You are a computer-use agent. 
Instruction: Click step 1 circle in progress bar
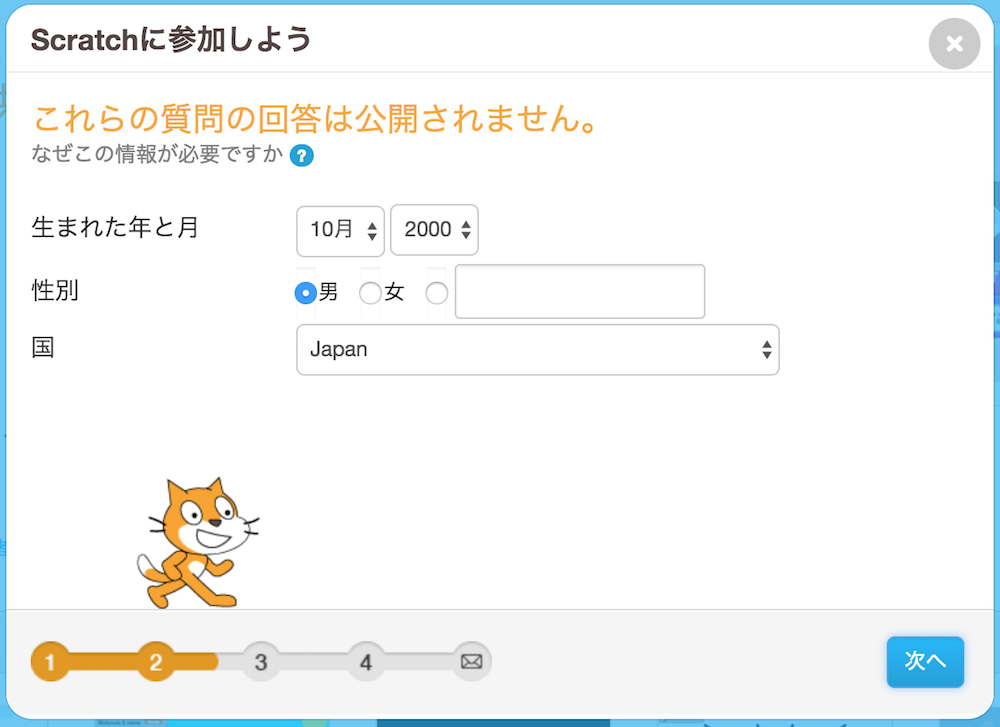pyautogui.click(x=51, y=661)
